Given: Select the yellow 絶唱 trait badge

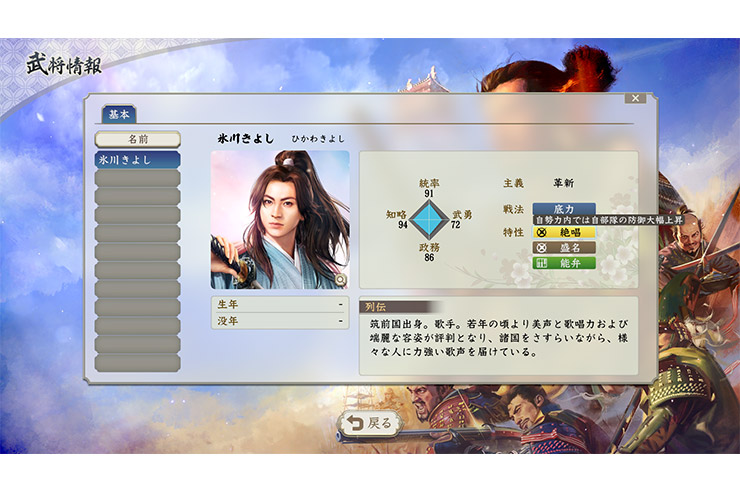Looking at the screenshot, I should pos(564,232).
